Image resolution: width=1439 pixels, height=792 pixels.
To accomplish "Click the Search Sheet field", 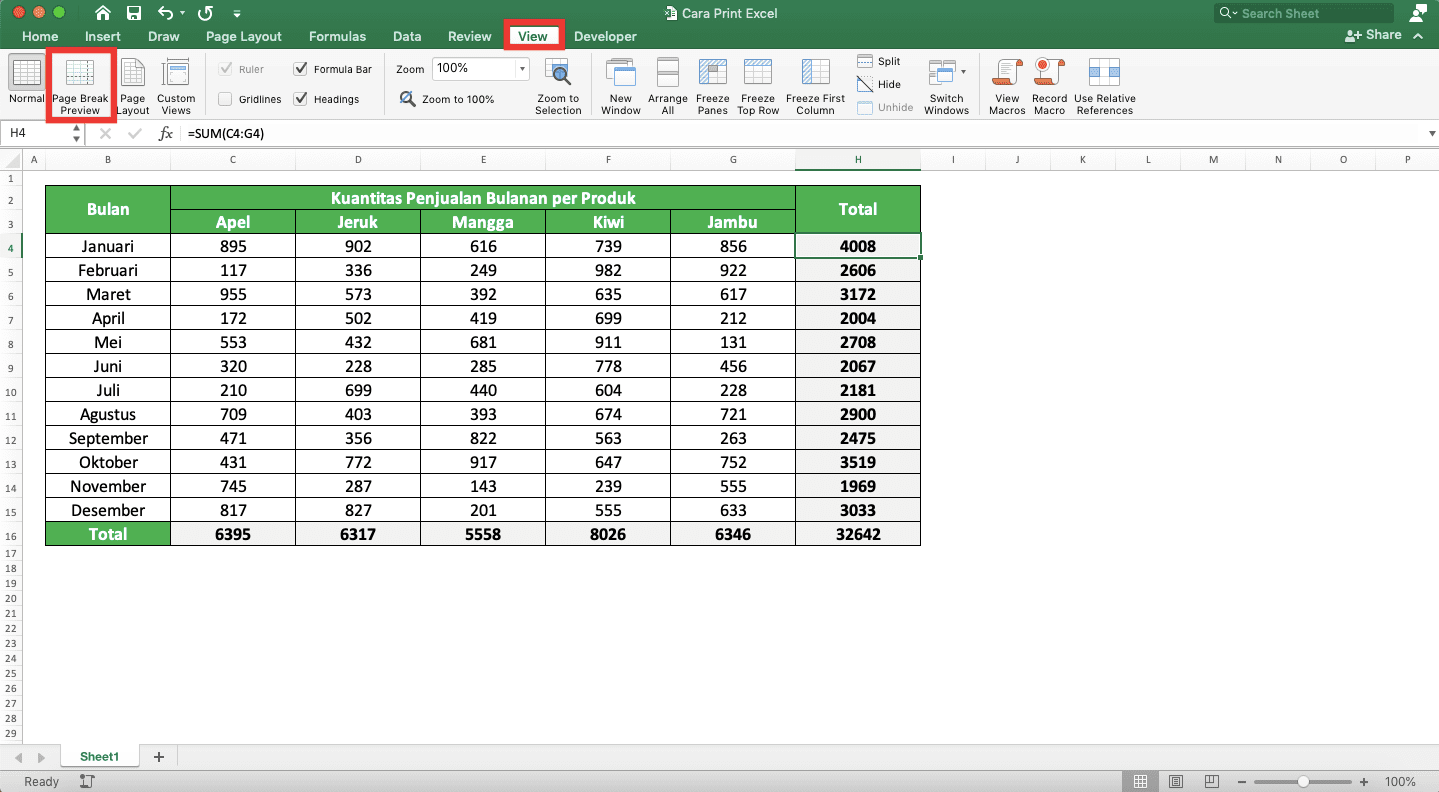I will (1304, 13).
